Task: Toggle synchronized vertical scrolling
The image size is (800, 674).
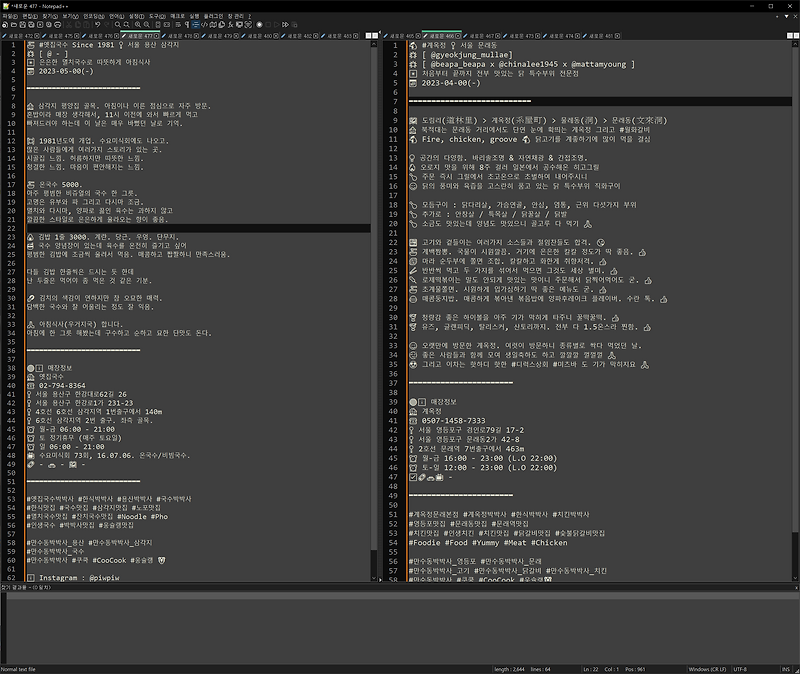Action: pos(158,24)
